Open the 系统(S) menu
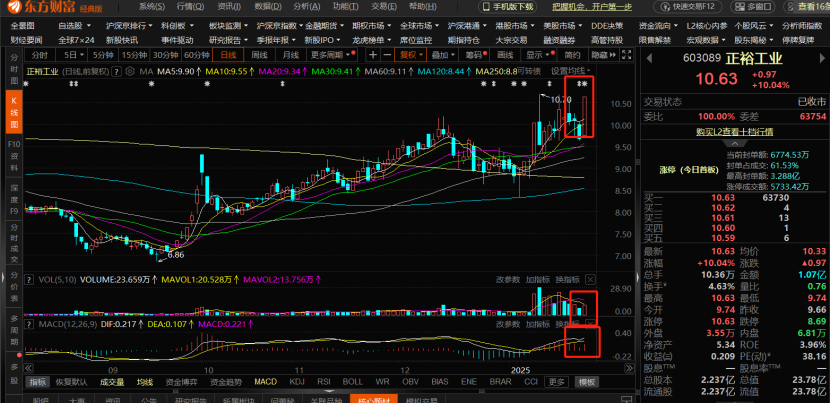Image resolution: width=830 pixels, height=403 pixels. click(151, 7)
